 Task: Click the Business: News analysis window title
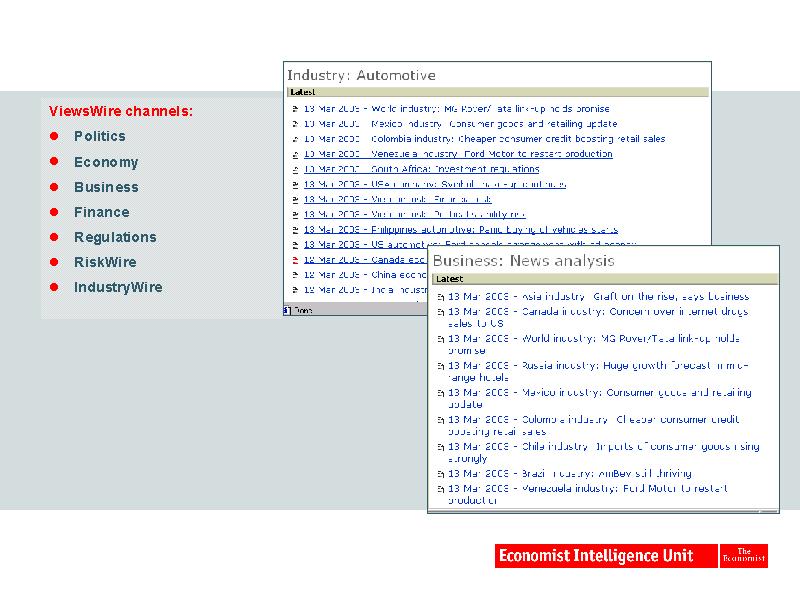[523, 261]
